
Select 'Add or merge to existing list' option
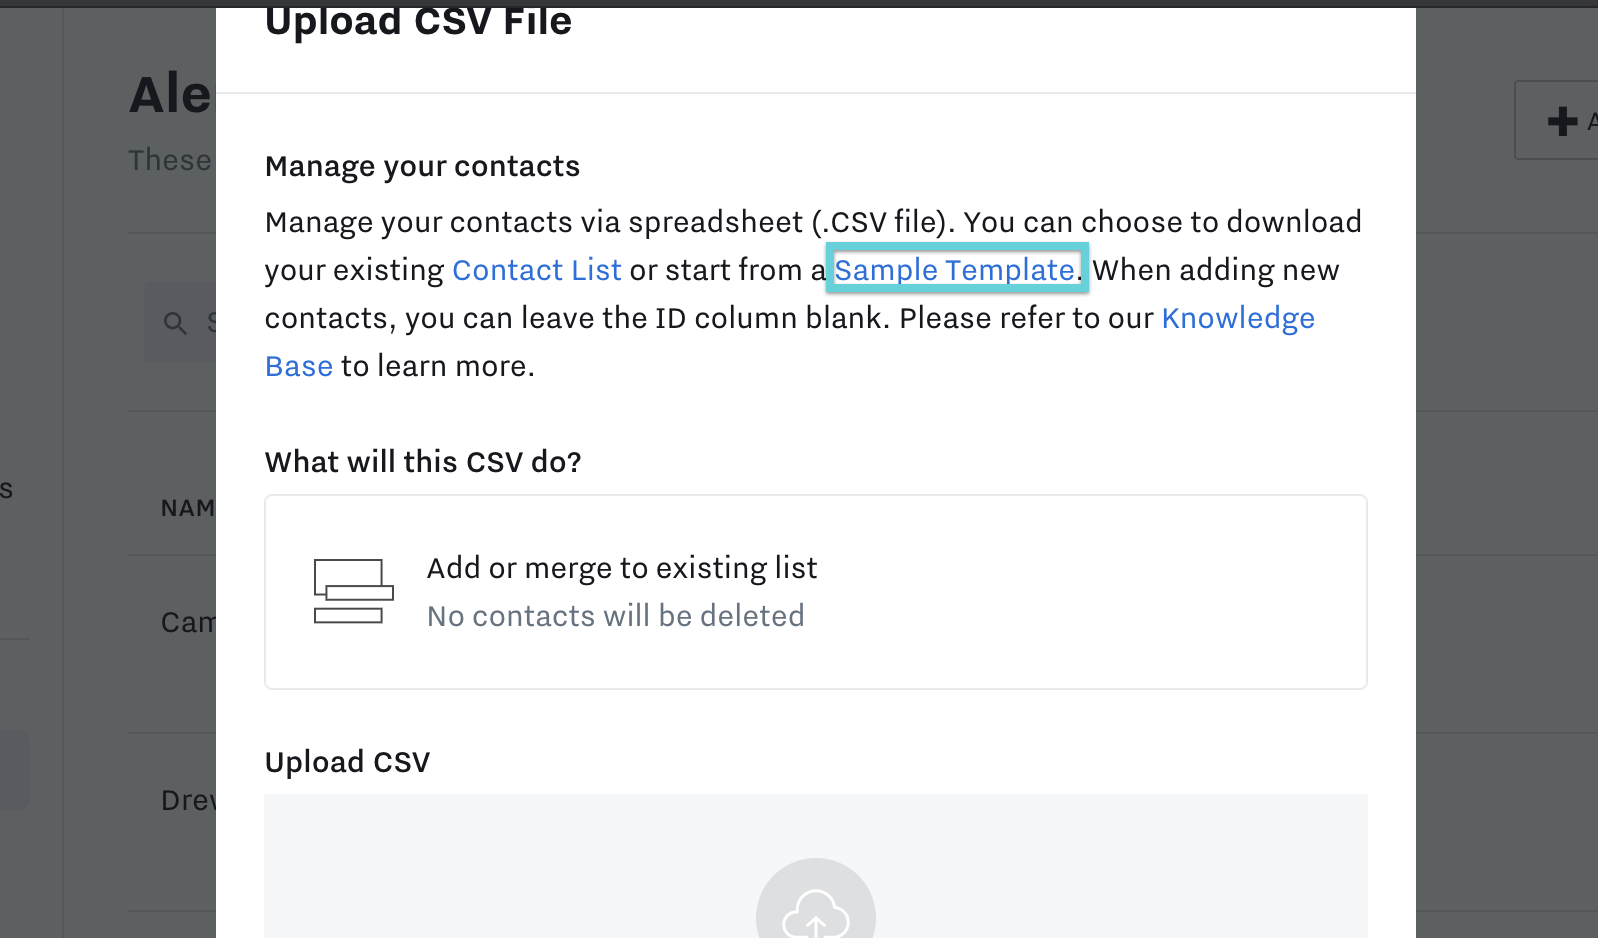(816, 591)
